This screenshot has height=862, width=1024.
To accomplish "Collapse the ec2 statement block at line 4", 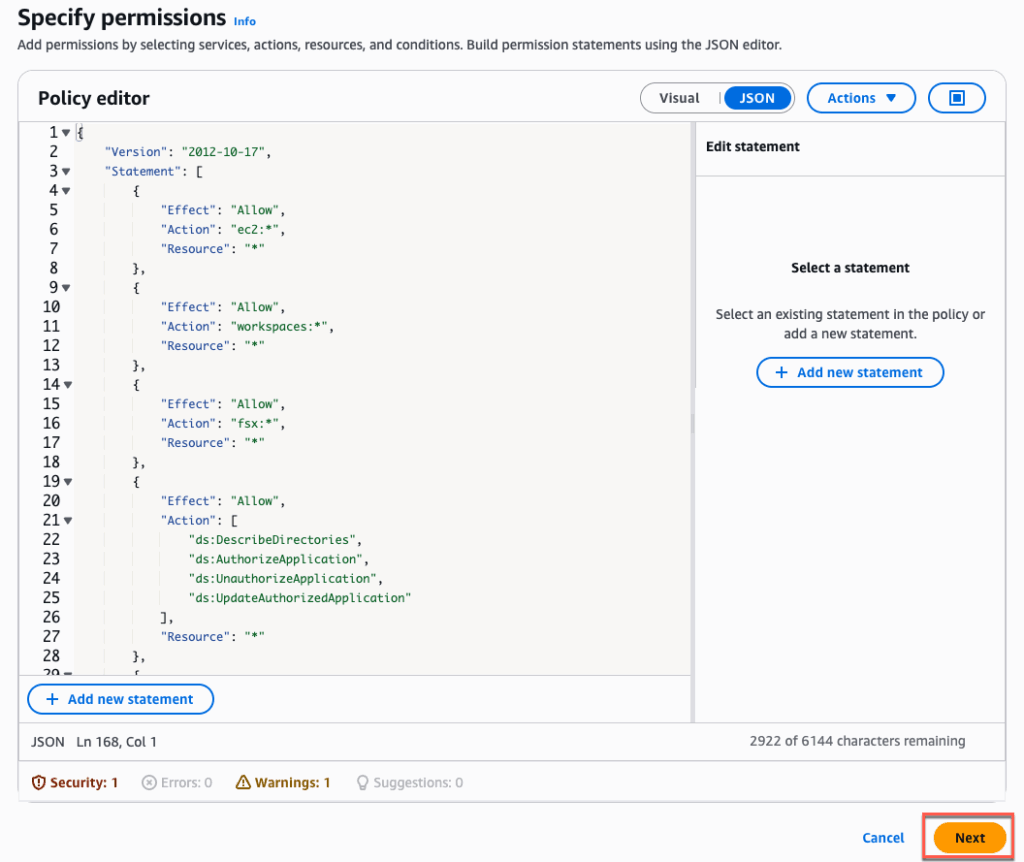I will 66,191.
